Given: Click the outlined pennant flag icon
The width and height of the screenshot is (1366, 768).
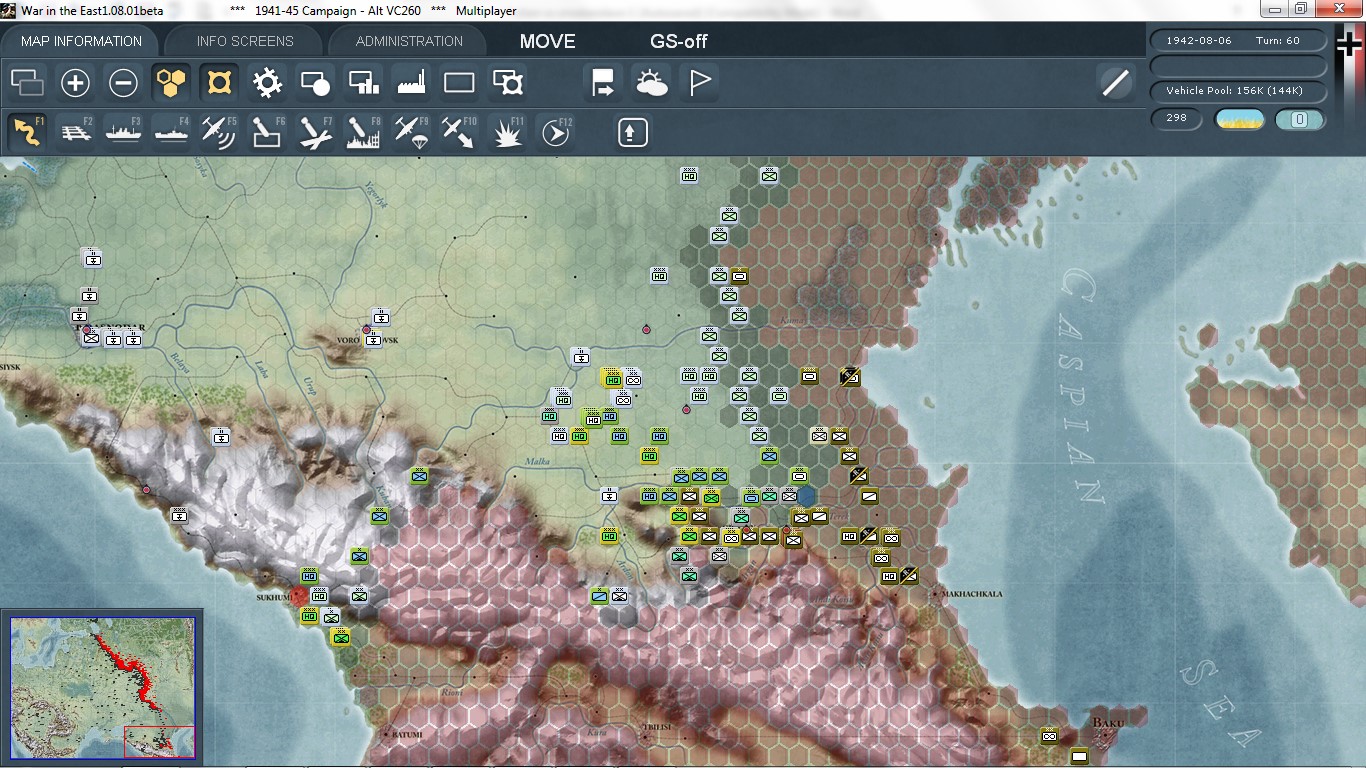Looking at the screenshot, I should 700,82.
